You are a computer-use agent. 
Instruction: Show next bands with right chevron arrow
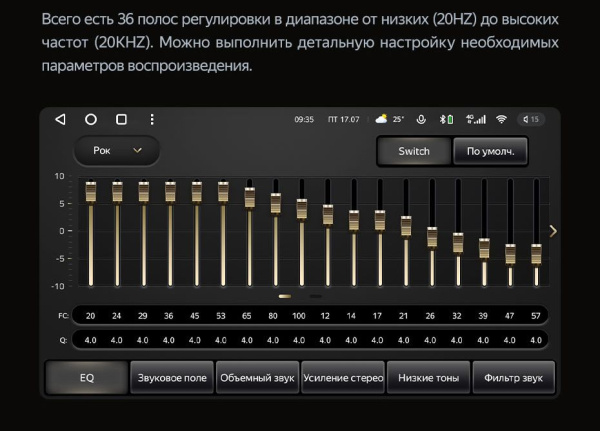[553, 231]
